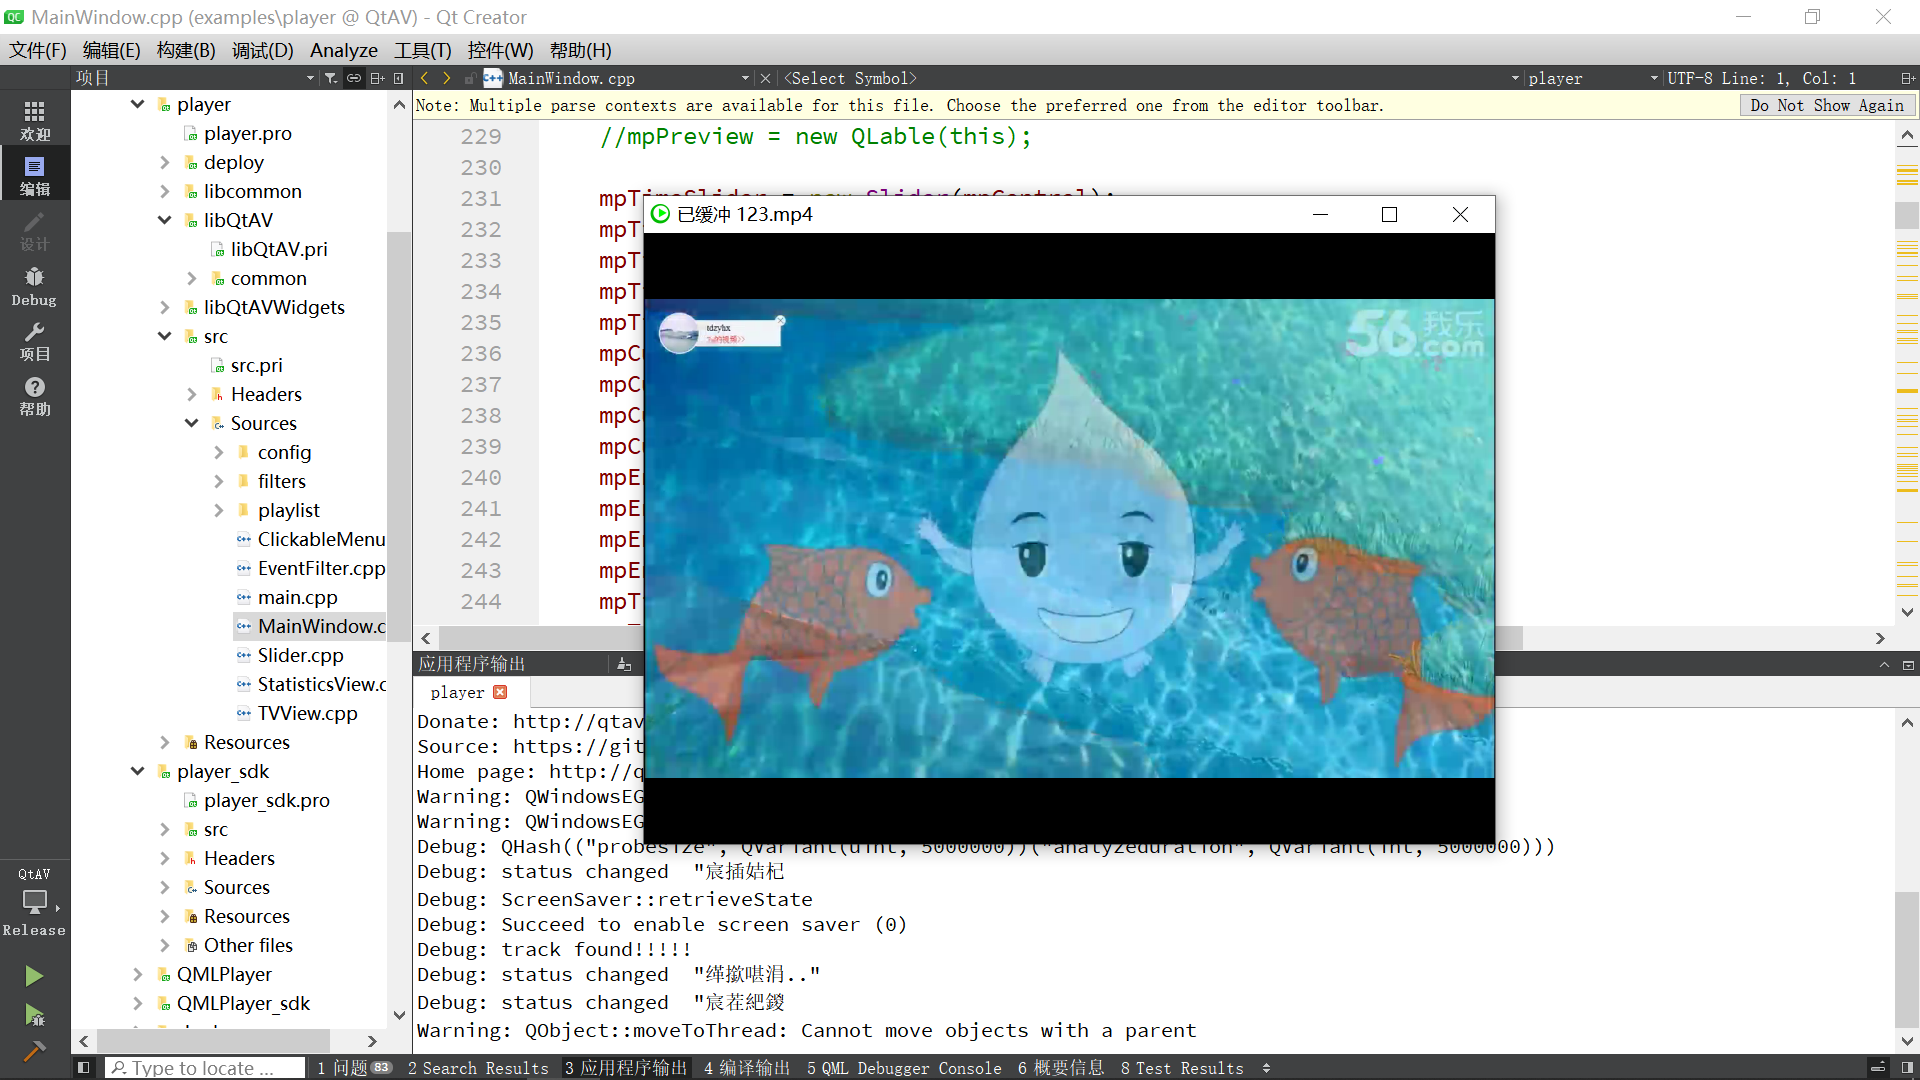
Task: Click the filter tree funnel icon
Action: click(331, 78)
